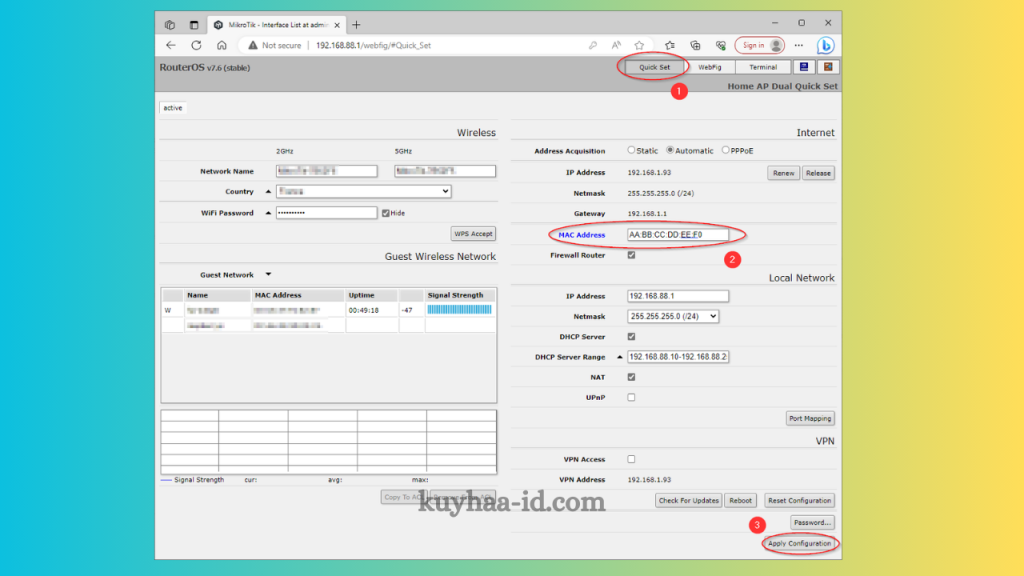Open the Quick Set tab

click(654, 67)
